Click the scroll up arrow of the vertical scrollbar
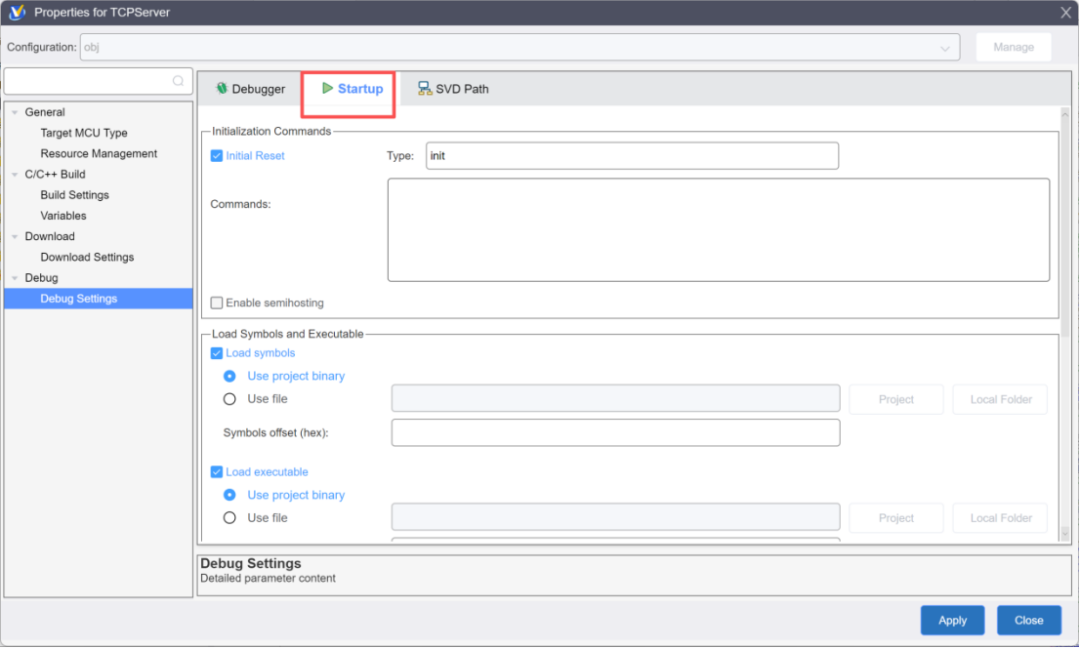Screen dimensions: 1080x648 point(1065,114)
